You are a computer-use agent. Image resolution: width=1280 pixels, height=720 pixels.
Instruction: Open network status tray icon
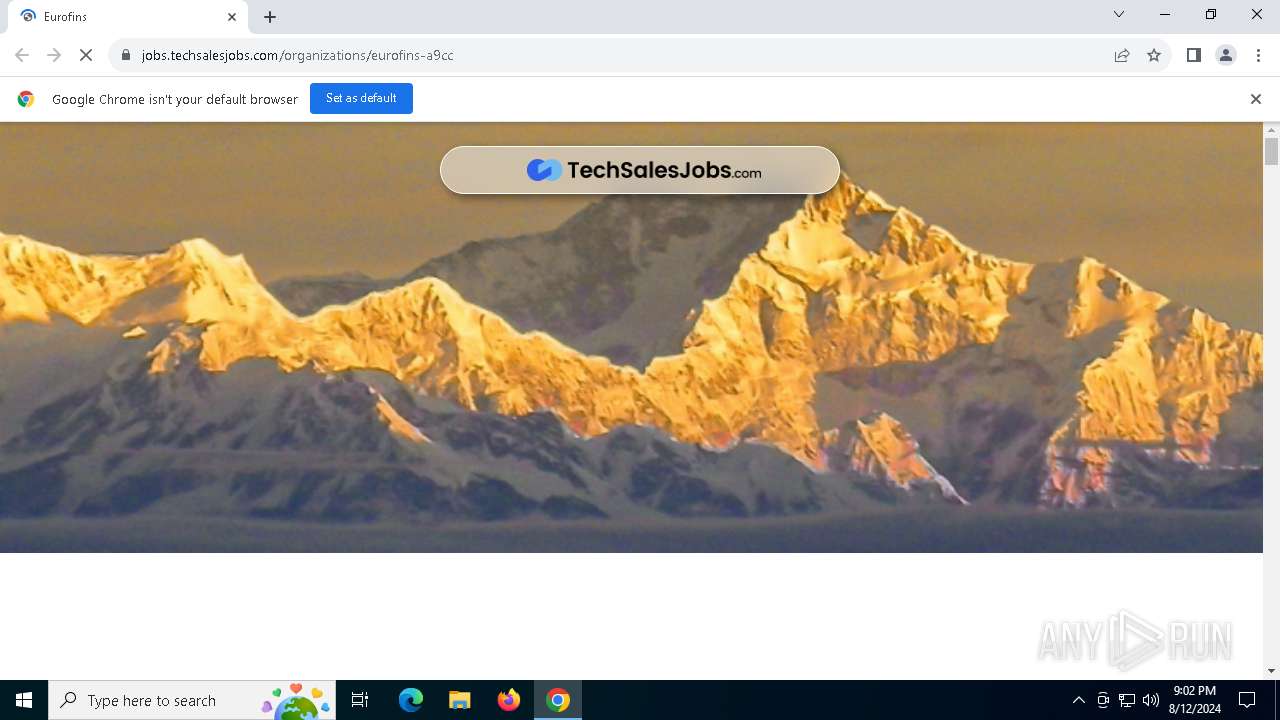pyautogui.click(x=1127, y=700)
